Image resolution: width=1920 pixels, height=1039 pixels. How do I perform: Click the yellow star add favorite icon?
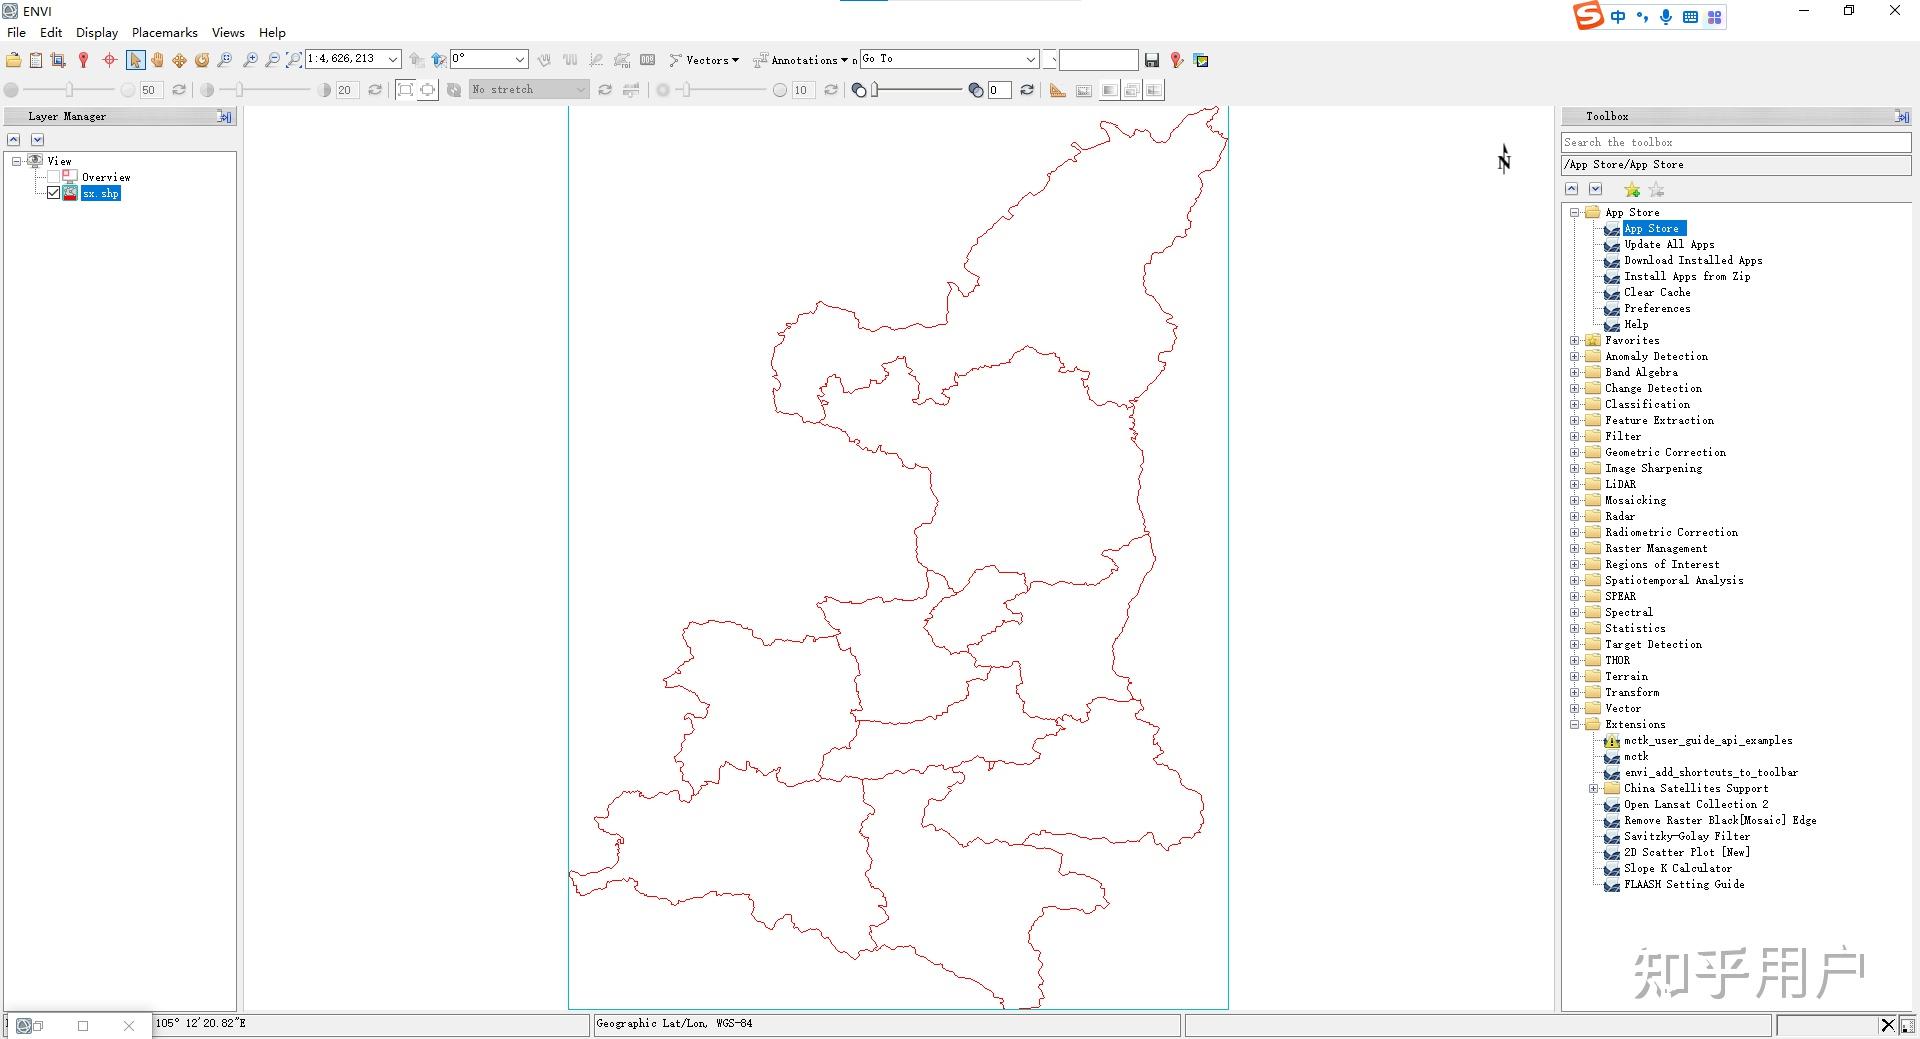coord(1632,190)
